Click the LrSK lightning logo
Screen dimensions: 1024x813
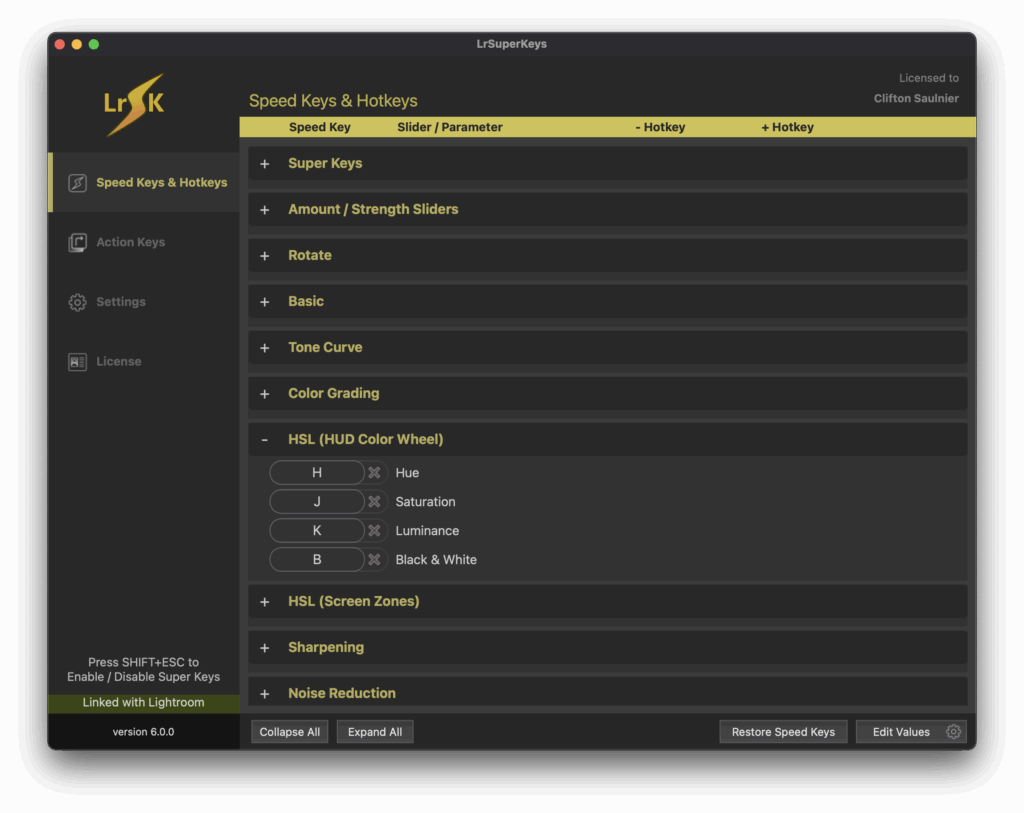pos(135,104)
